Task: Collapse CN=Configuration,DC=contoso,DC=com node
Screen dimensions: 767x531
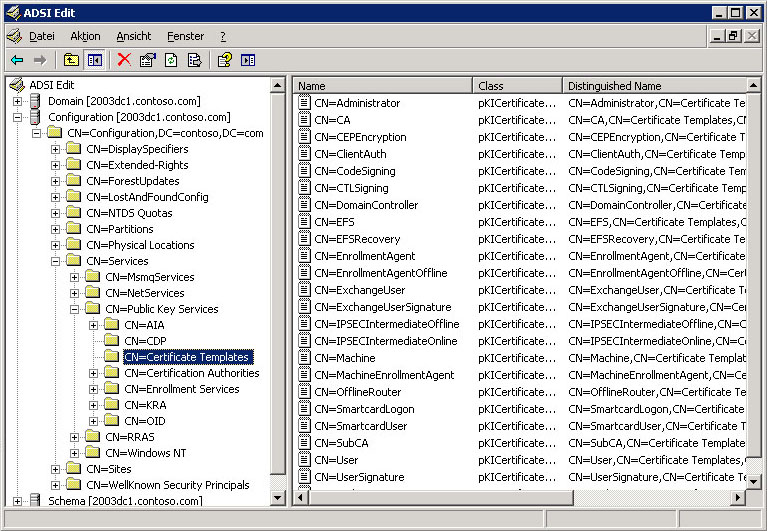Action: [x=36, y=133]
